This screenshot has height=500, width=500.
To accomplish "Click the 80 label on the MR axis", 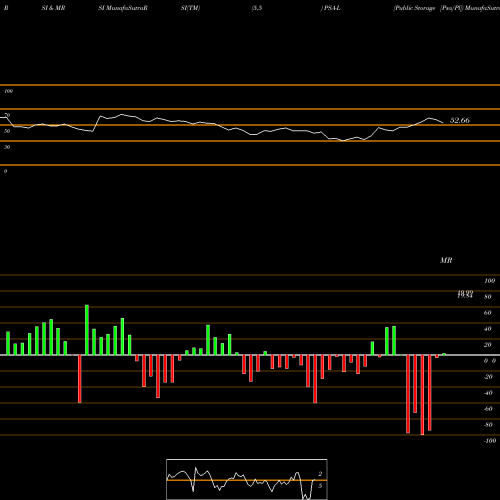I will [x=488, y=297].
